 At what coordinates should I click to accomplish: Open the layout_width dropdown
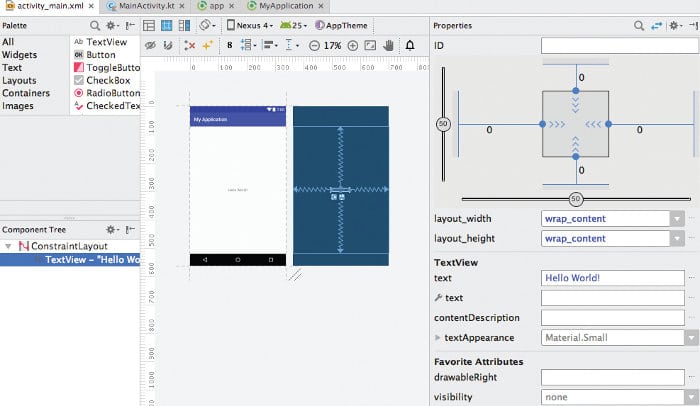pyautogui.click(x=677, y=218)
